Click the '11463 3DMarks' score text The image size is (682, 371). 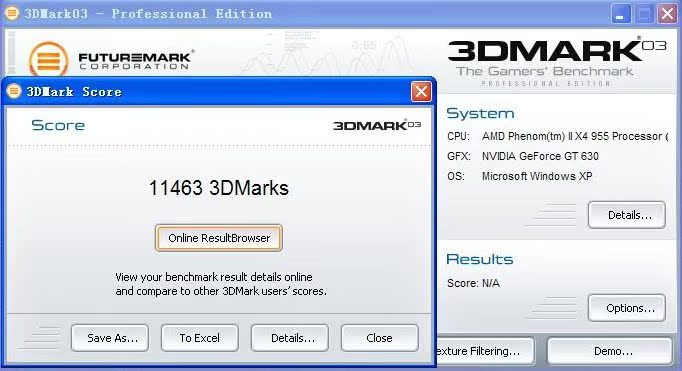(219, 188)
